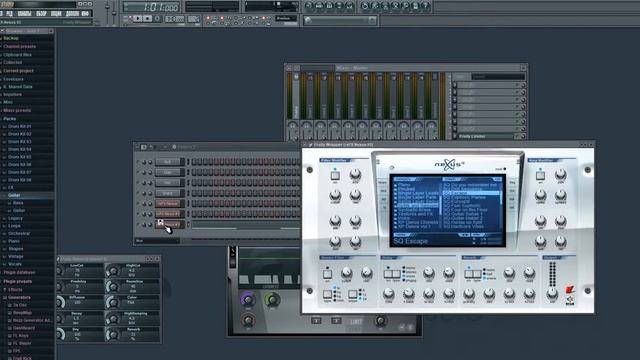
Task: Open the Mixer shortcut icon
Action: click(x=349, y=5)
